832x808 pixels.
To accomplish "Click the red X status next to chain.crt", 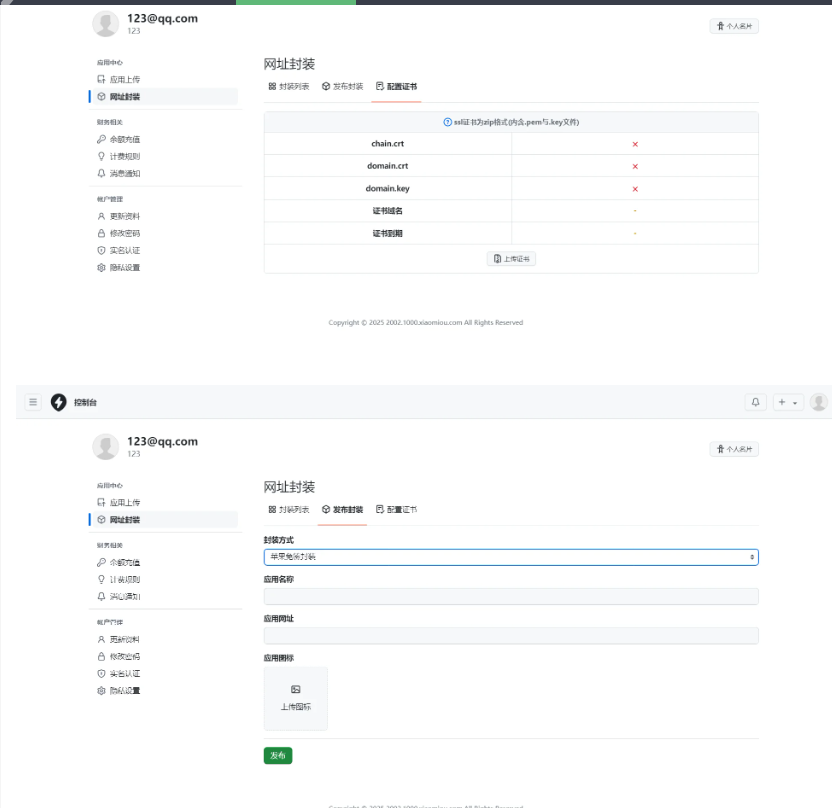I will (x=635, y=144).
